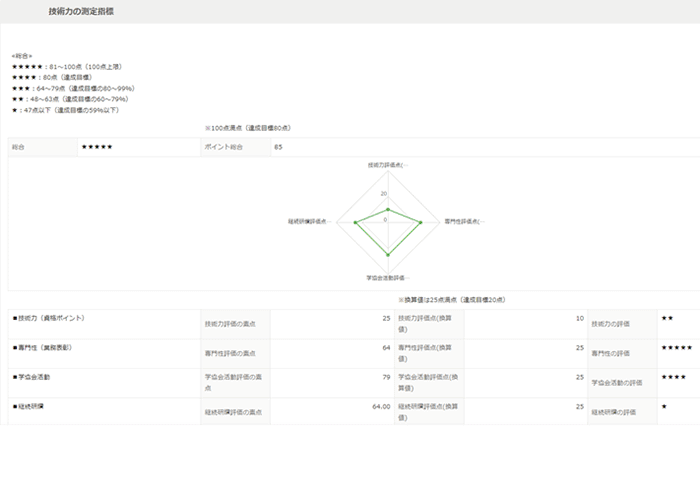Click the 技術力評価の素点 value 25

pos(385,318)
